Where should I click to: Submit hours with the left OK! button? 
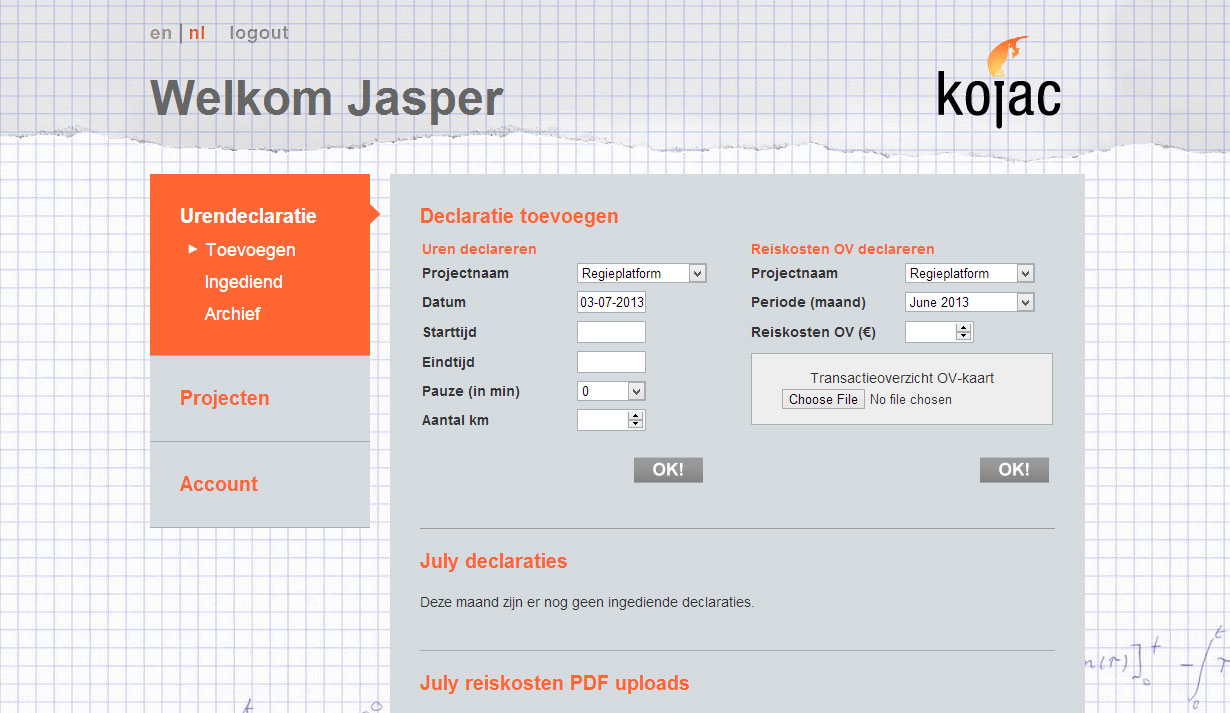(x=668, y=470)
